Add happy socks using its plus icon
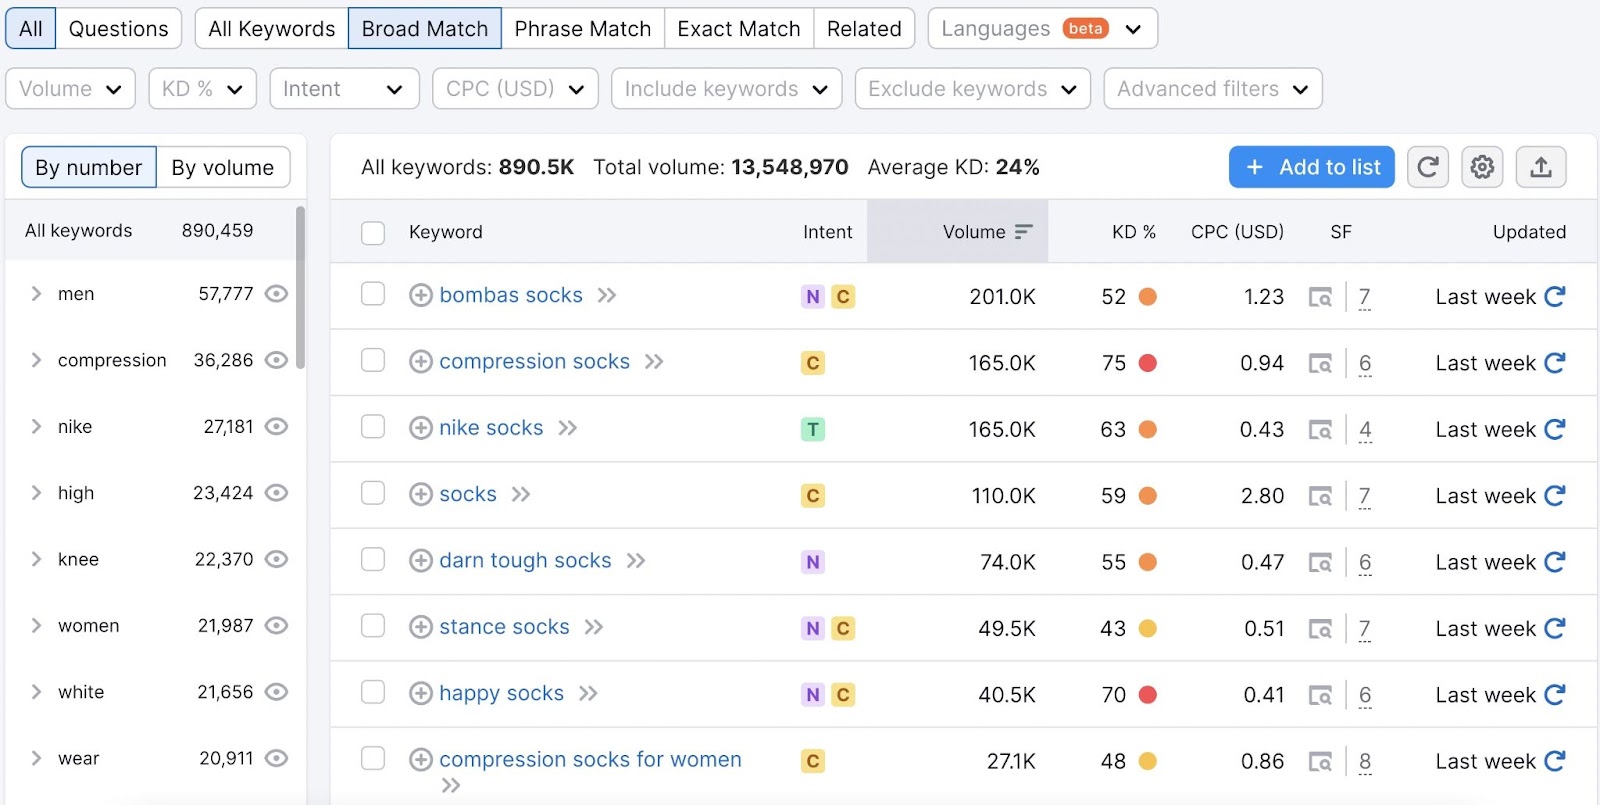 [x=421, y=693]
